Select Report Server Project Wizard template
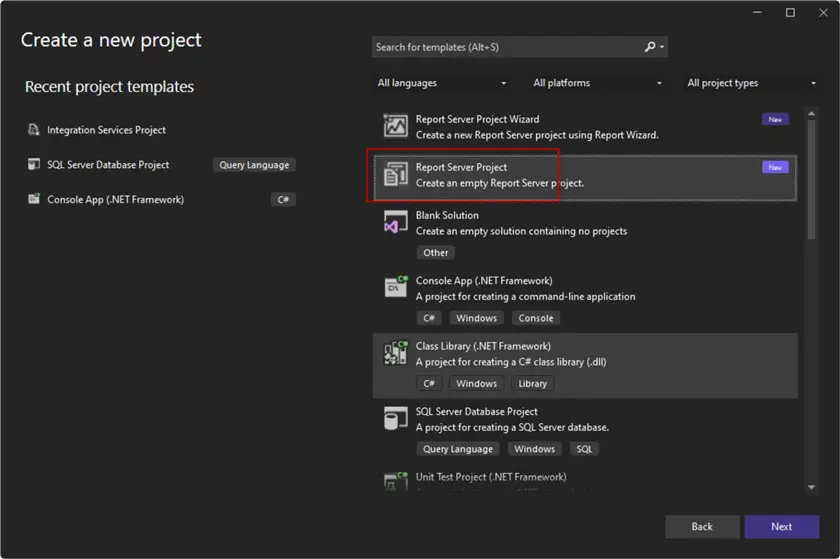 coord(585,127)
